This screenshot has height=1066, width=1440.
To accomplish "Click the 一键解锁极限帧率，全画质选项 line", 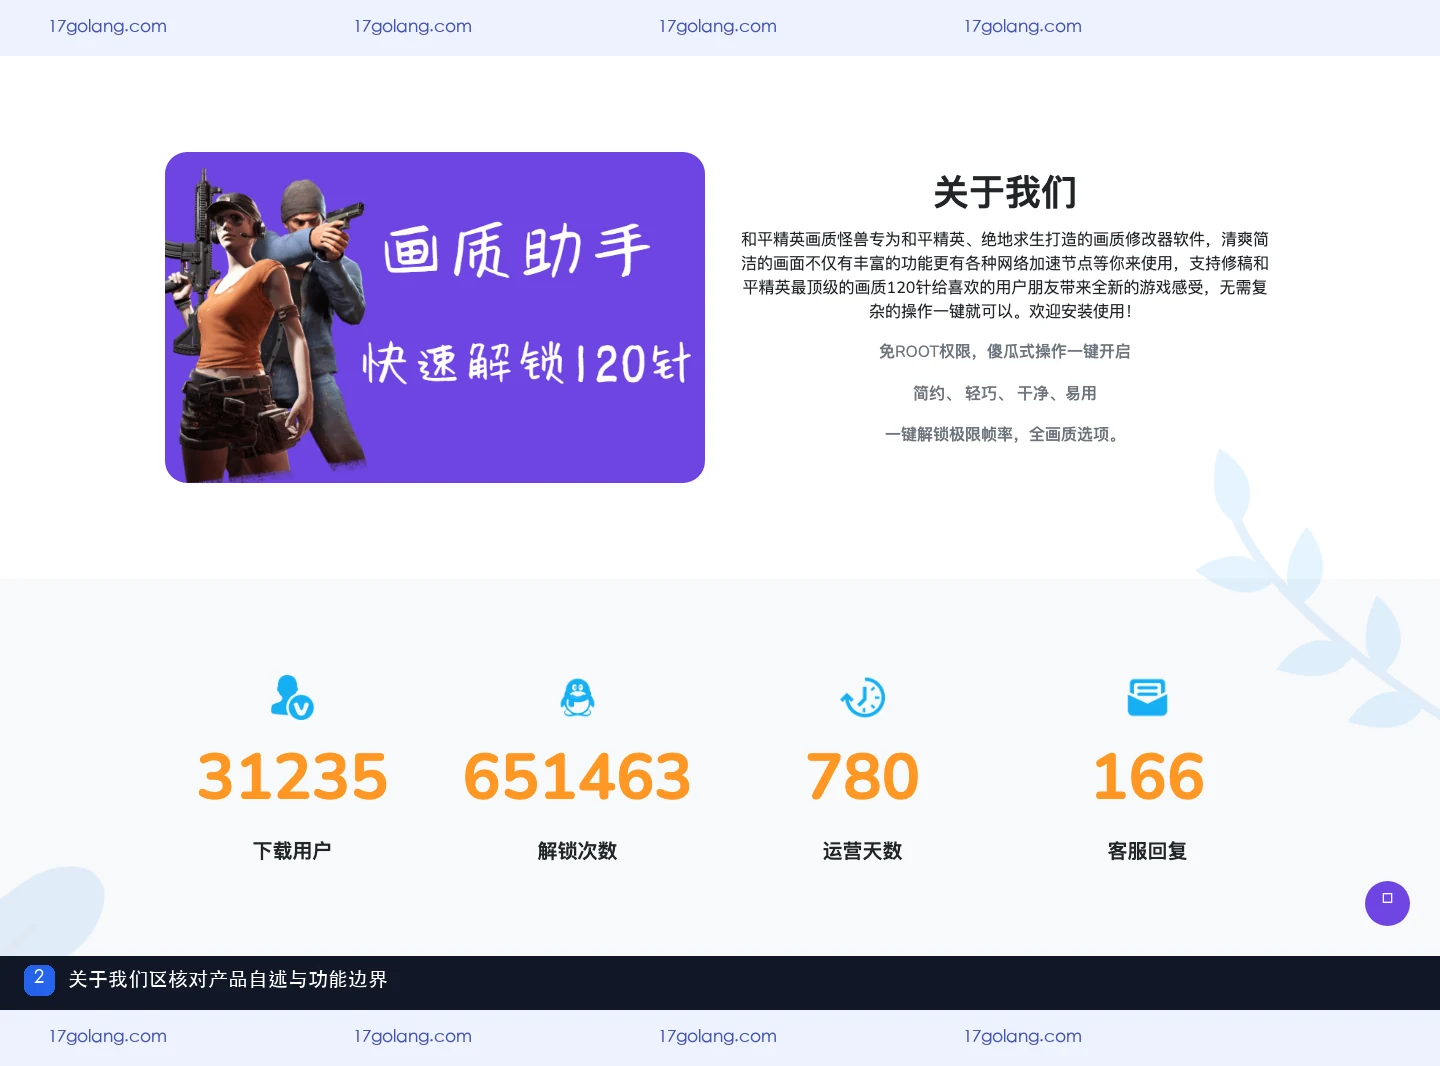I will (1005, 434).
